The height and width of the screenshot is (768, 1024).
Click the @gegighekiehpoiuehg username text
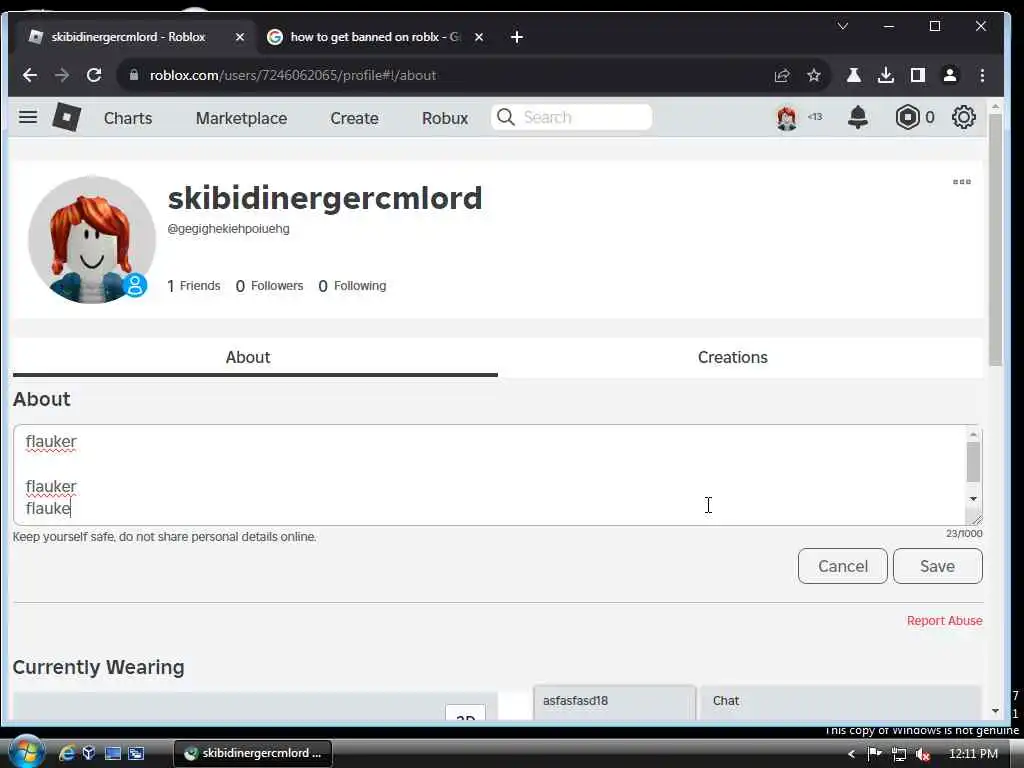[x=229, y=229]
